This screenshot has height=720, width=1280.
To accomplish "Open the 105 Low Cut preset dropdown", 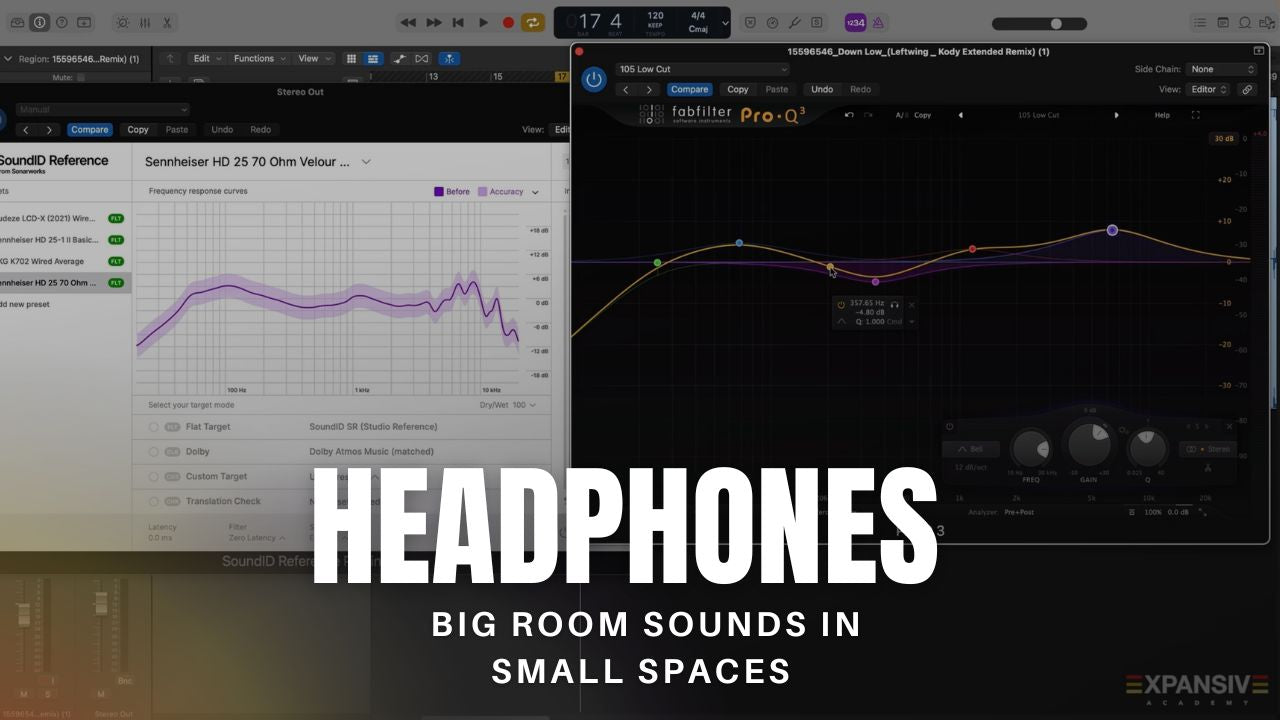I will (702, 69).
